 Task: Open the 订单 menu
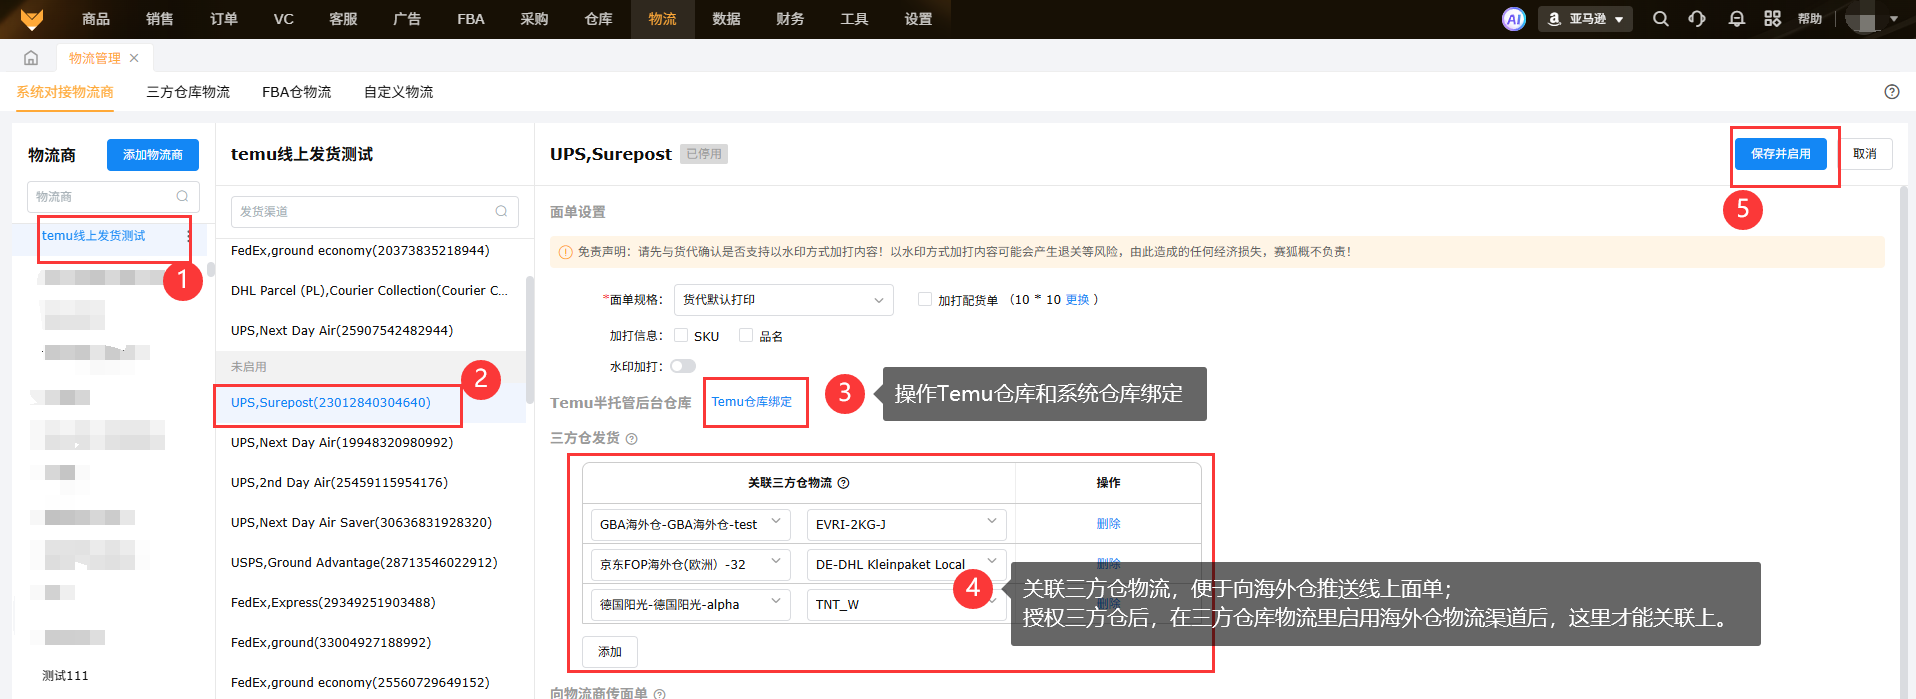[x=224, y=19]
